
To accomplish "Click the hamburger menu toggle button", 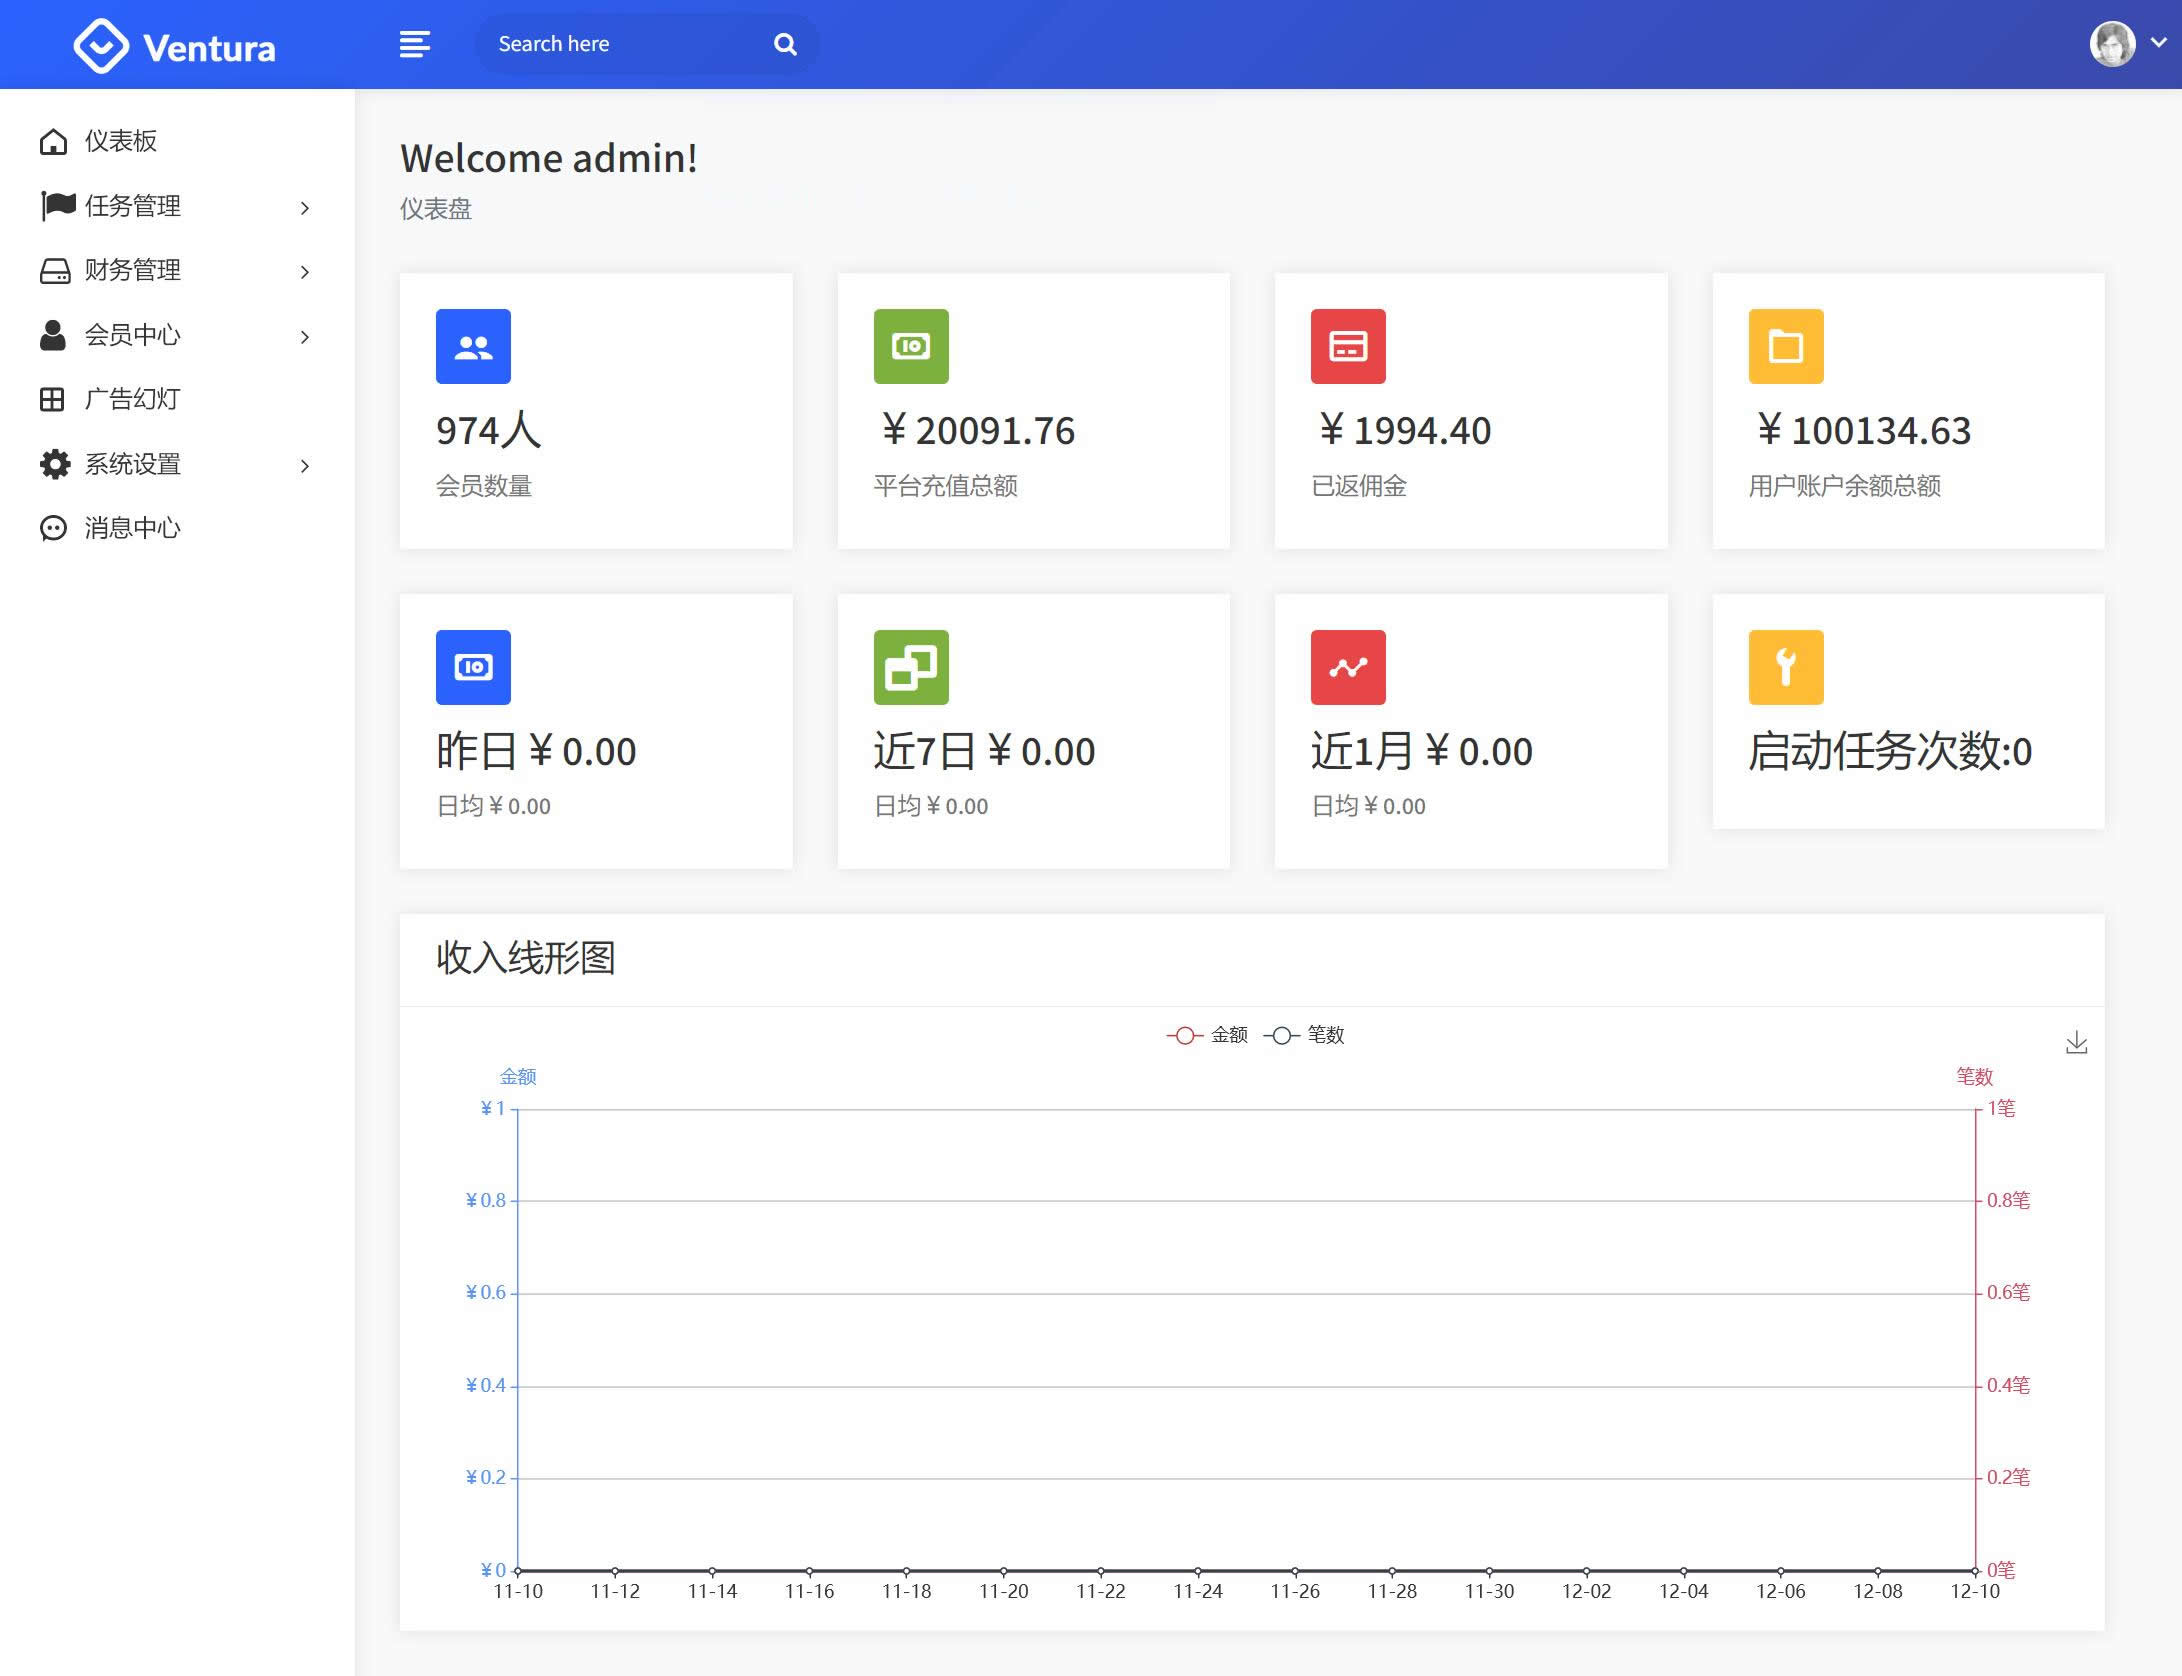I will click(x=412, y=42).
